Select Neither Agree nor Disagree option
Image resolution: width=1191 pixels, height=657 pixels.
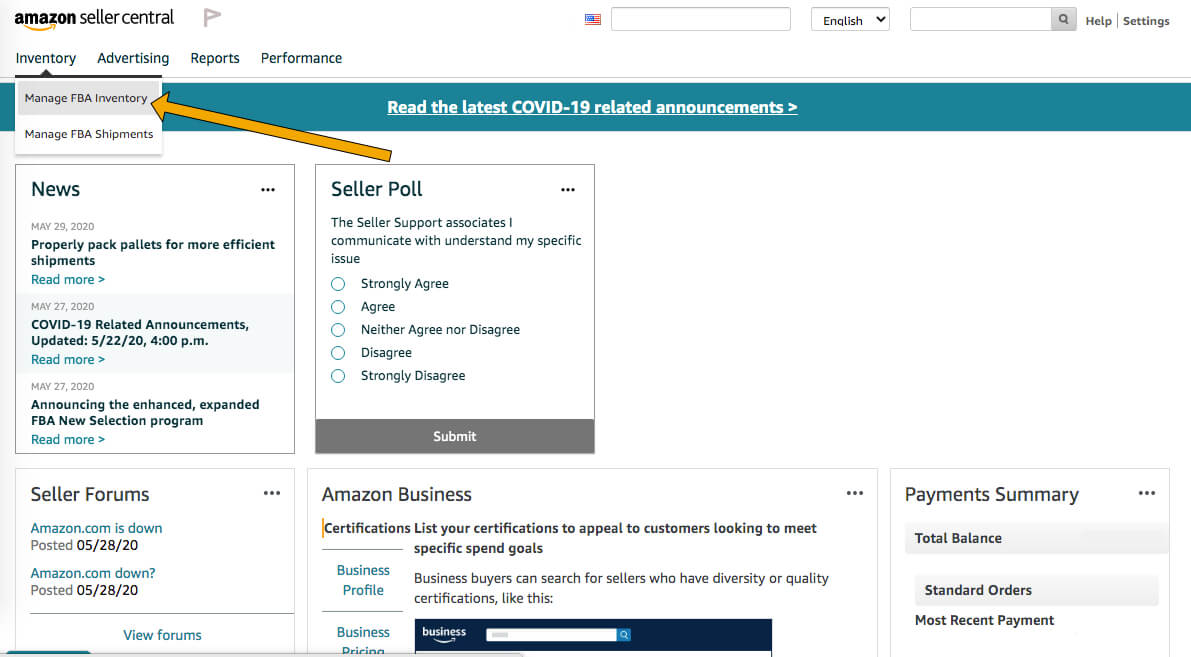click(337, 329)
